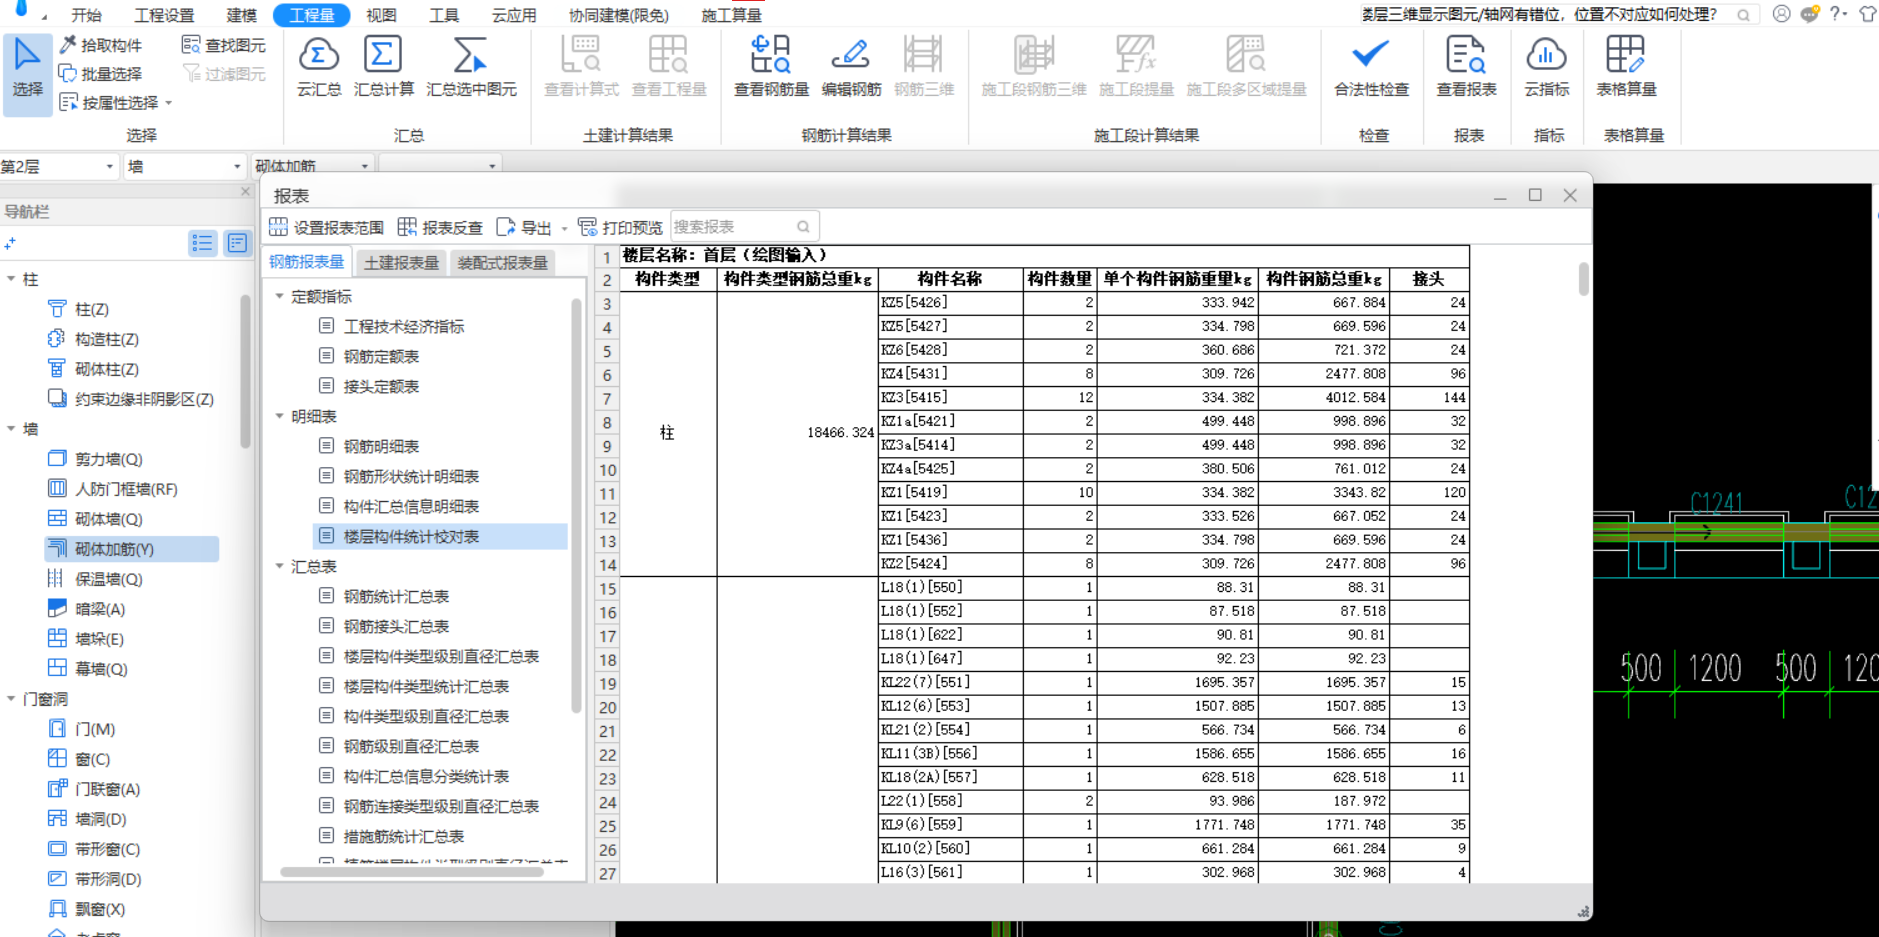Switch navigation panel to list view icon
The image size is (1879, 937).
[203, 243]
